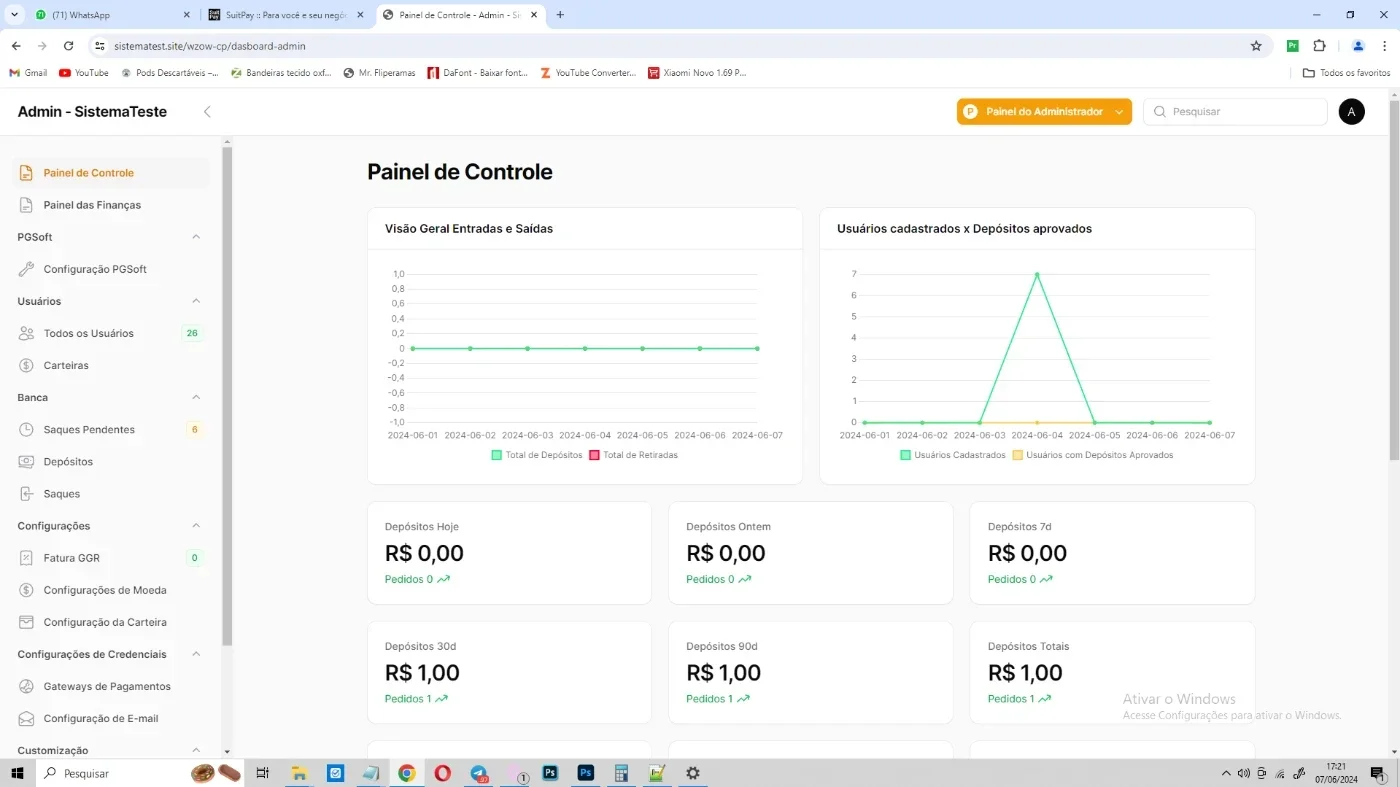Screen dimensions: 1400x787
Task: Select the Fatura GGR icon
Action: (27, 558)
